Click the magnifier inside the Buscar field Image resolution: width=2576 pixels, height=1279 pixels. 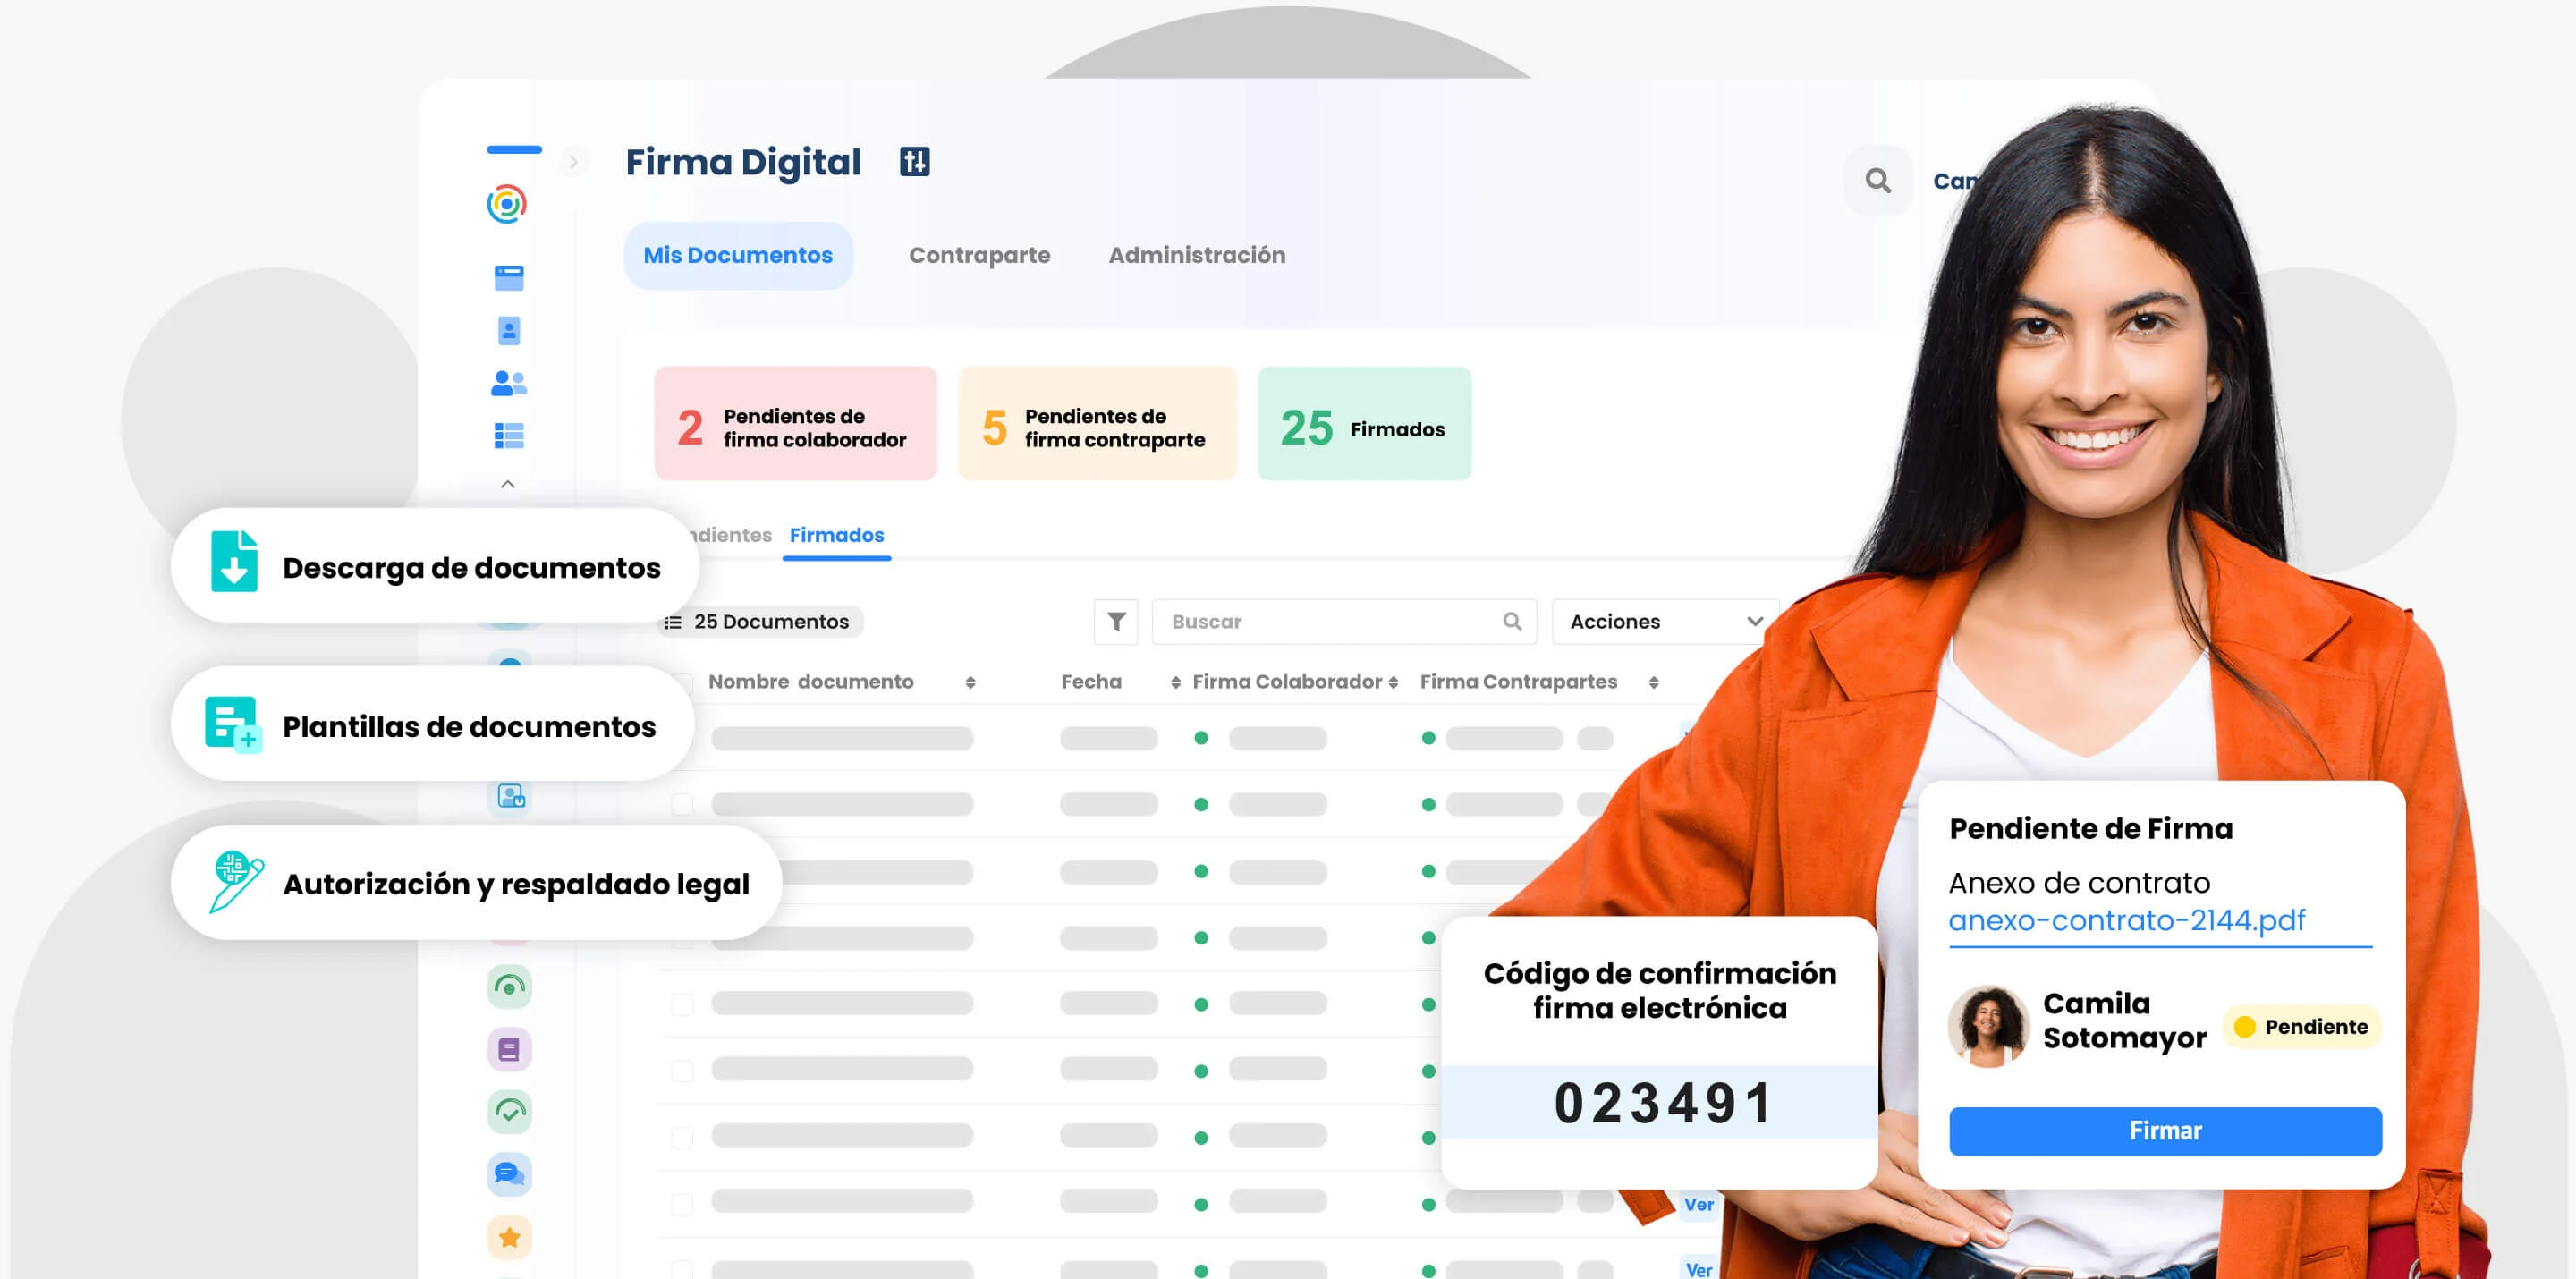pyautogui.click(x=1512, y=622)
